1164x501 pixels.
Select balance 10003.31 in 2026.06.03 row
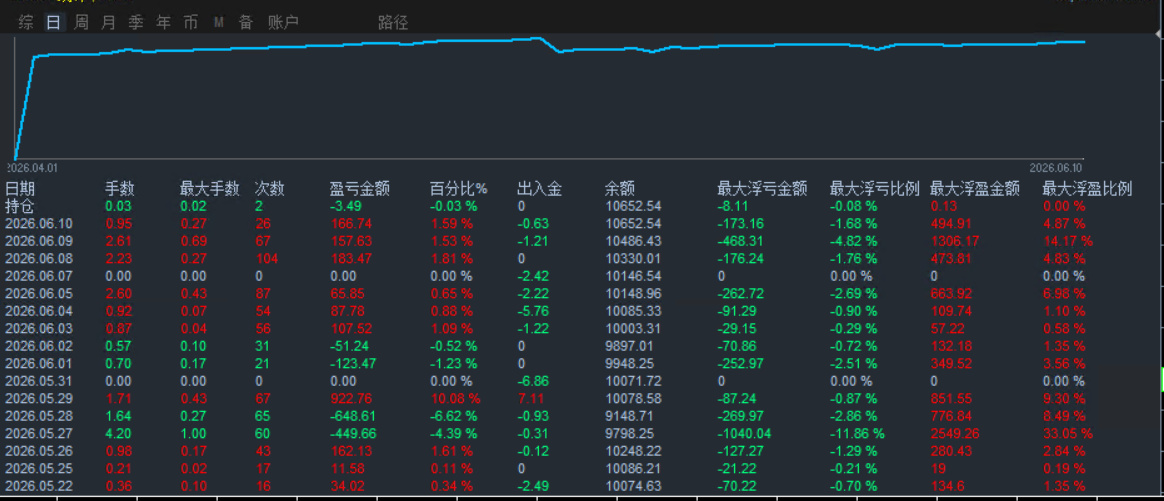(x=633, y=328)
